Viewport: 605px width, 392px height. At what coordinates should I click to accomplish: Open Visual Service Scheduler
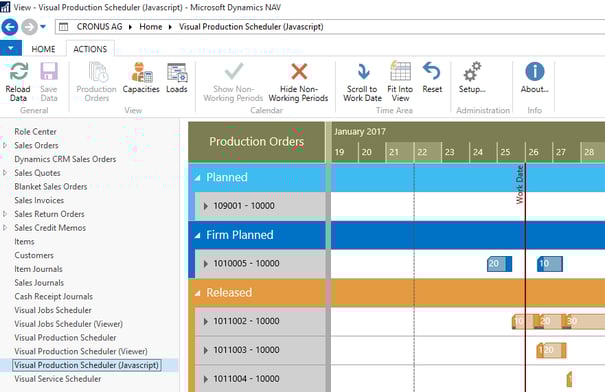pyautogui.click(x=57, y=379)
